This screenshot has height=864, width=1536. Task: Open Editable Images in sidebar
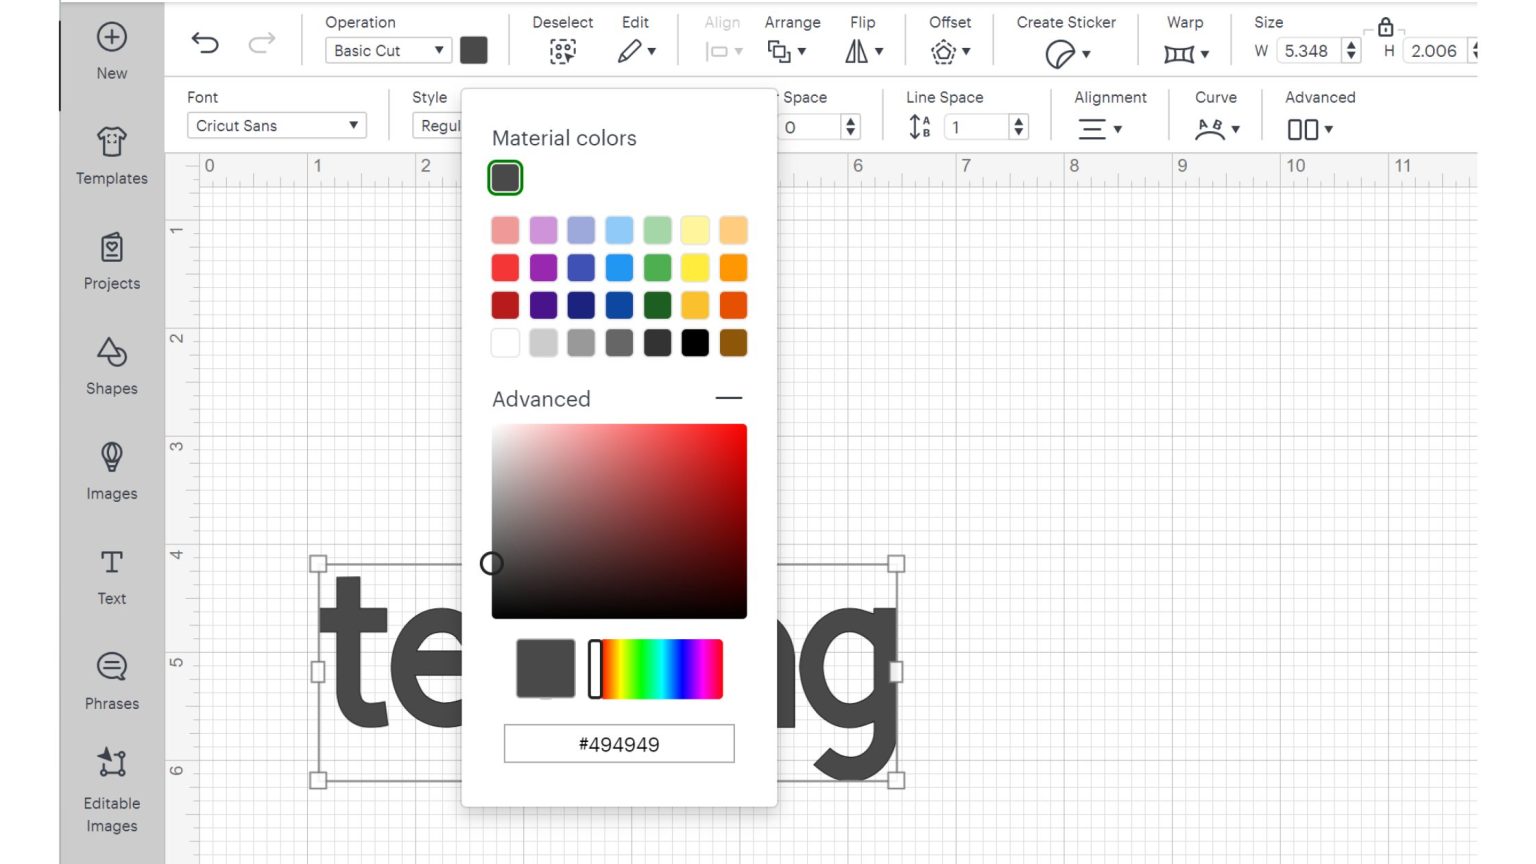[112, 790]
